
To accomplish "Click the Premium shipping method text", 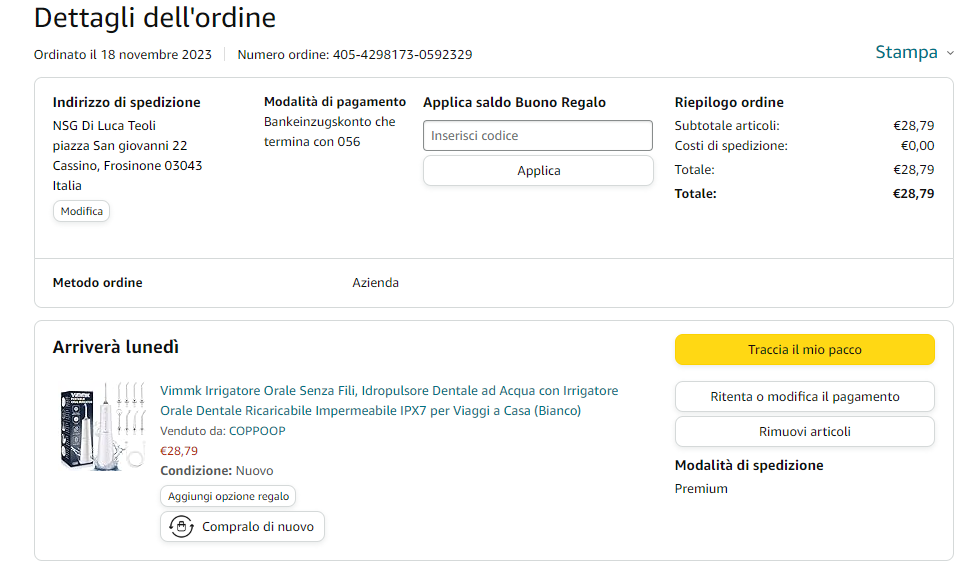I will click(x=701, y=489).
